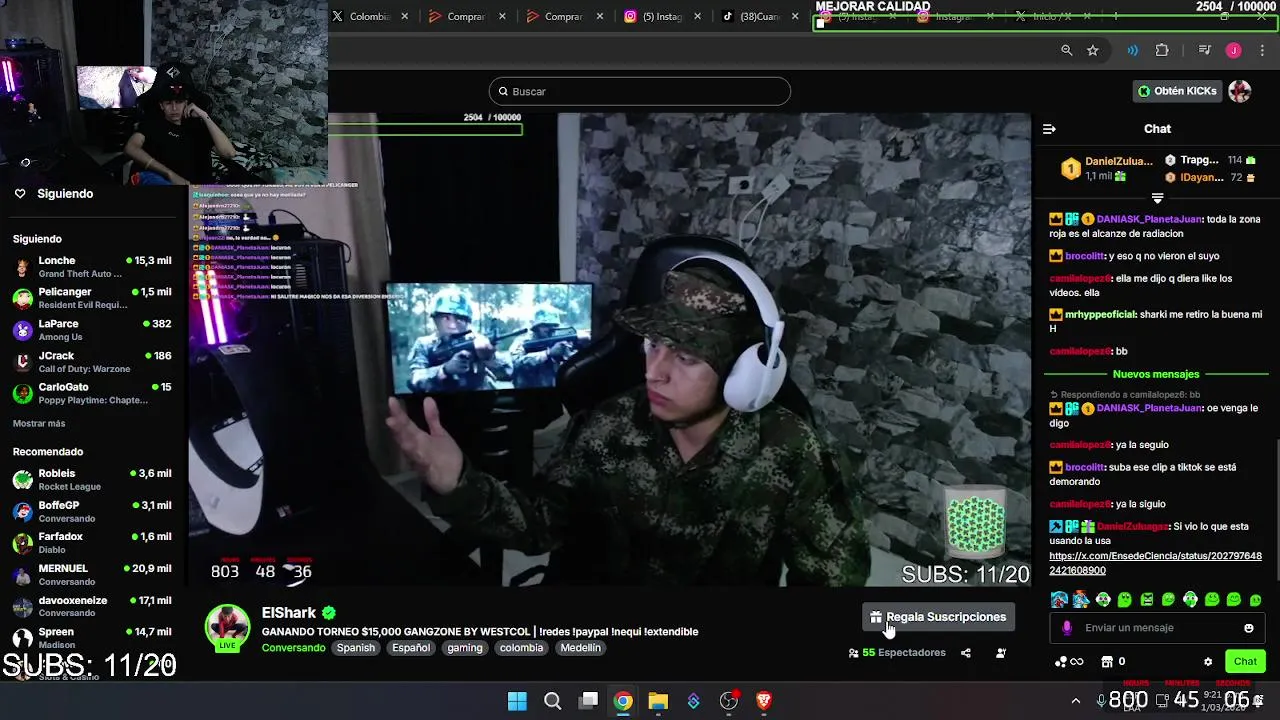Select the Español tag
1280x720 pixels.
tap(411, 648)
